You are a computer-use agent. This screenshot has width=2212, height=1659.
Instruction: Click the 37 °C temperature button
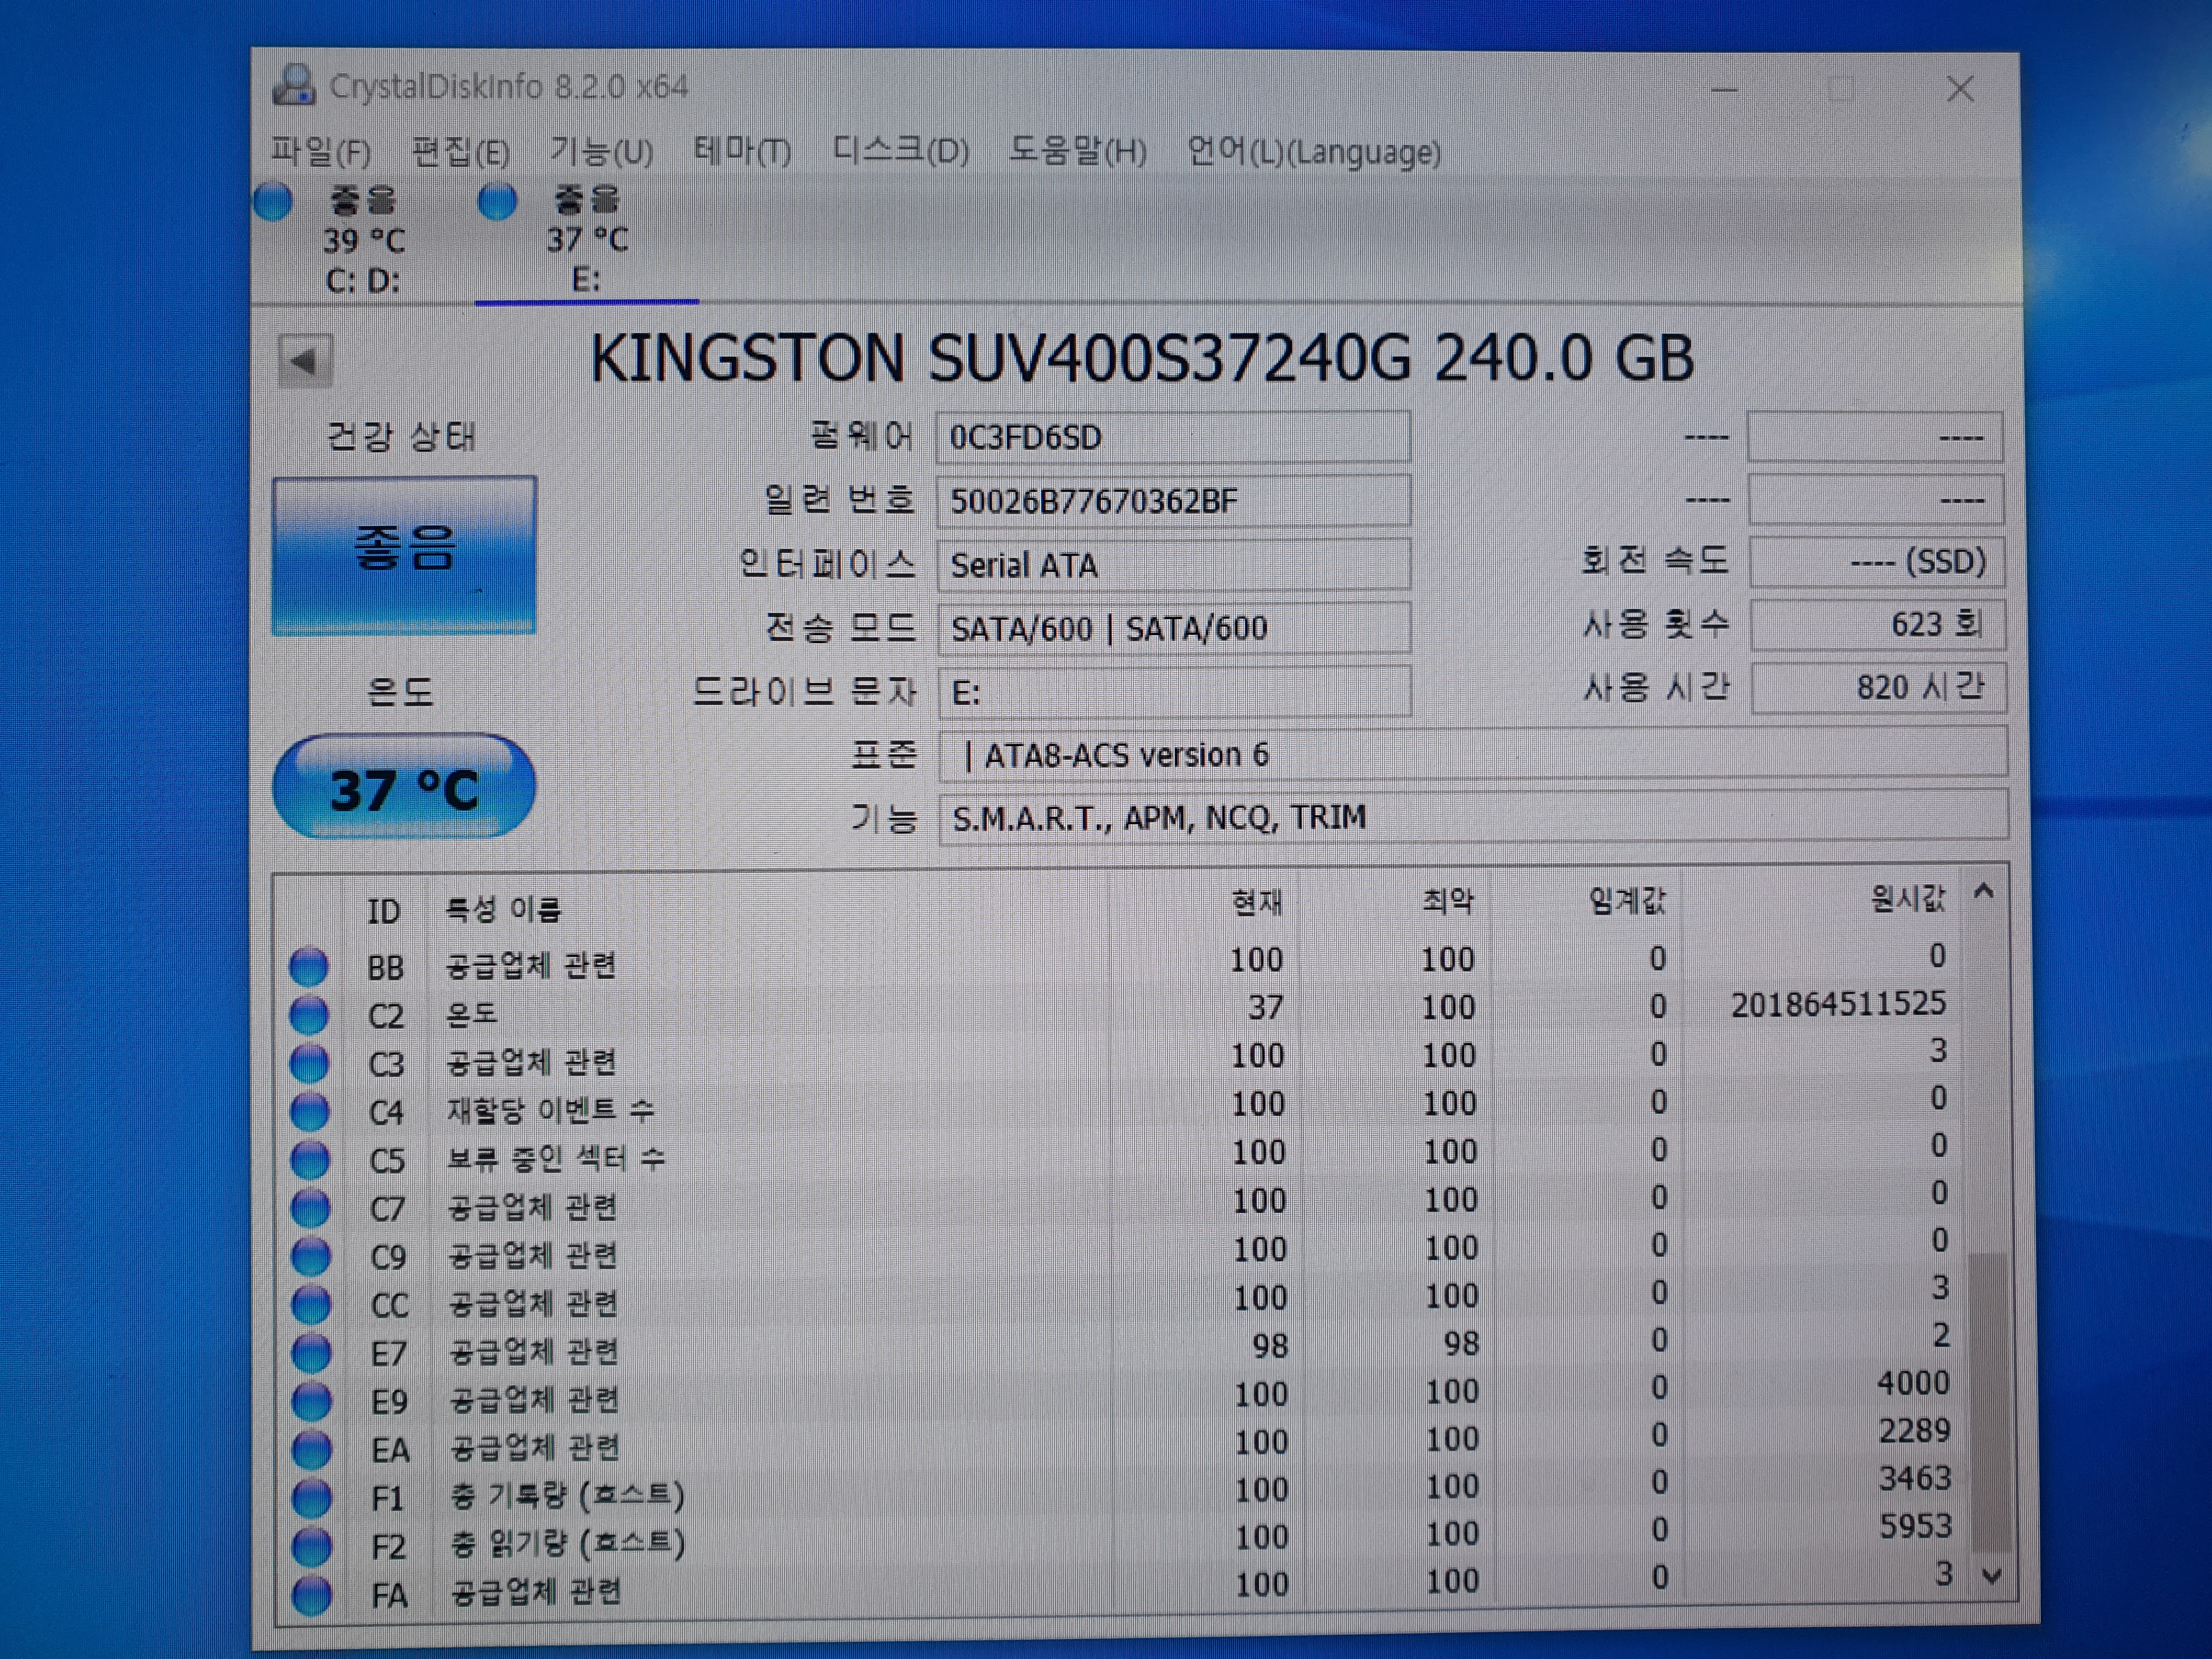(x=404, y=787)
